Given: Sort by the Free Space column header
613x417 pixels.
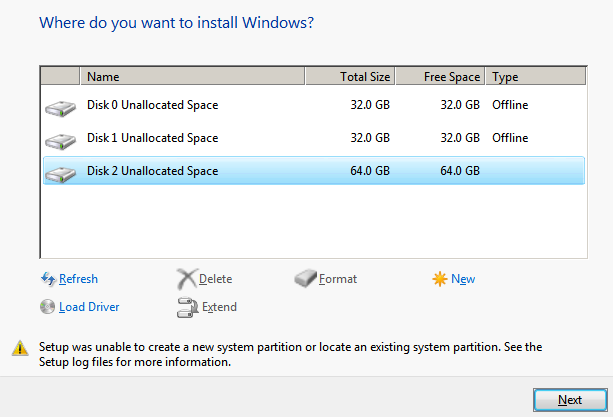Looking at the screenshot, I should coord(440,76).
